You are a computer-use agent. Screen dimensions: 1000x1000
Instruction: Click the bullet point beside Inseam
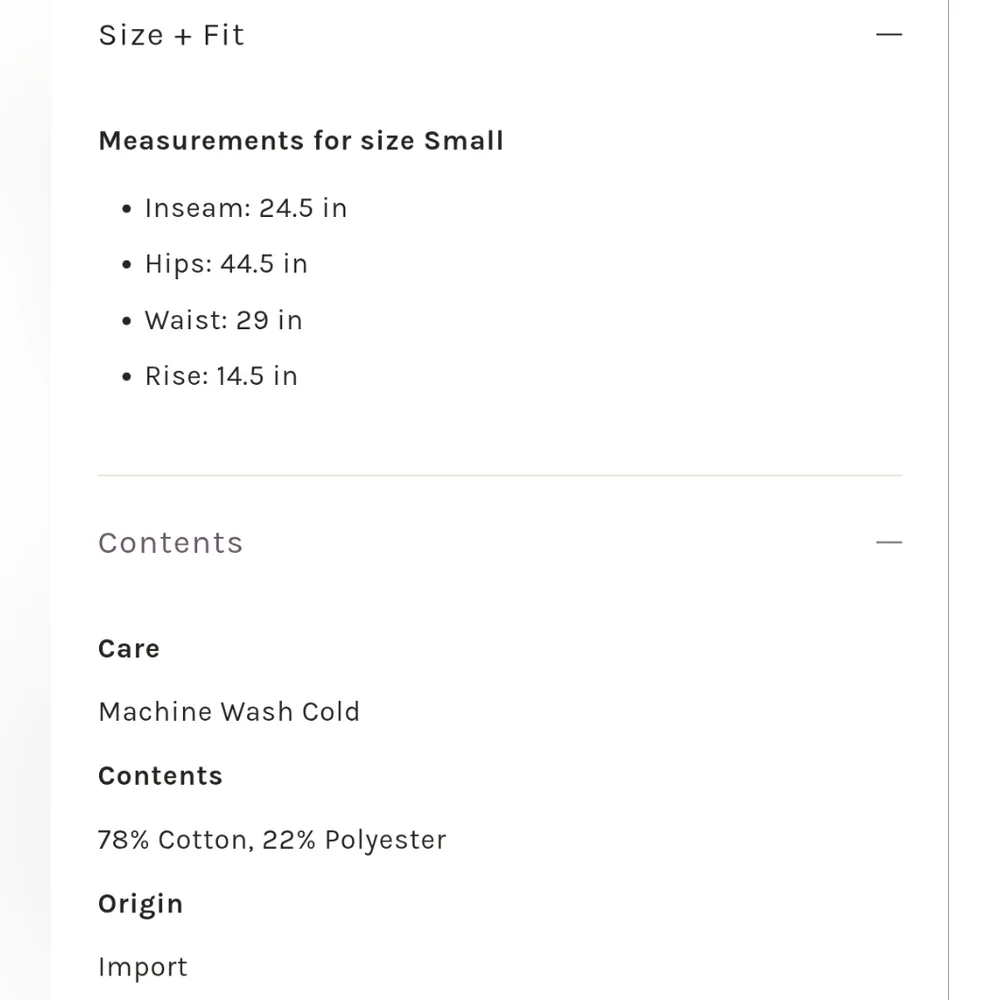click(126, 209)
